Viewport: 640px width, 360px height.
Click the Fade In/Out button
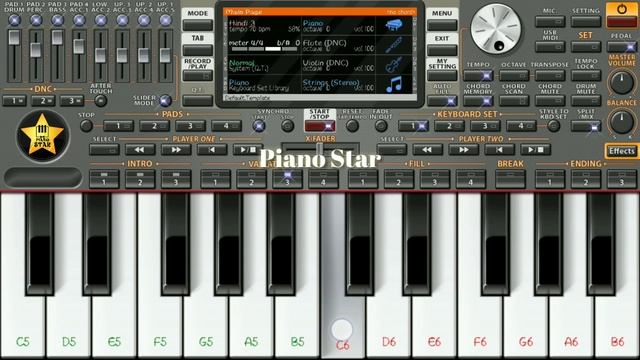(381, 126)
